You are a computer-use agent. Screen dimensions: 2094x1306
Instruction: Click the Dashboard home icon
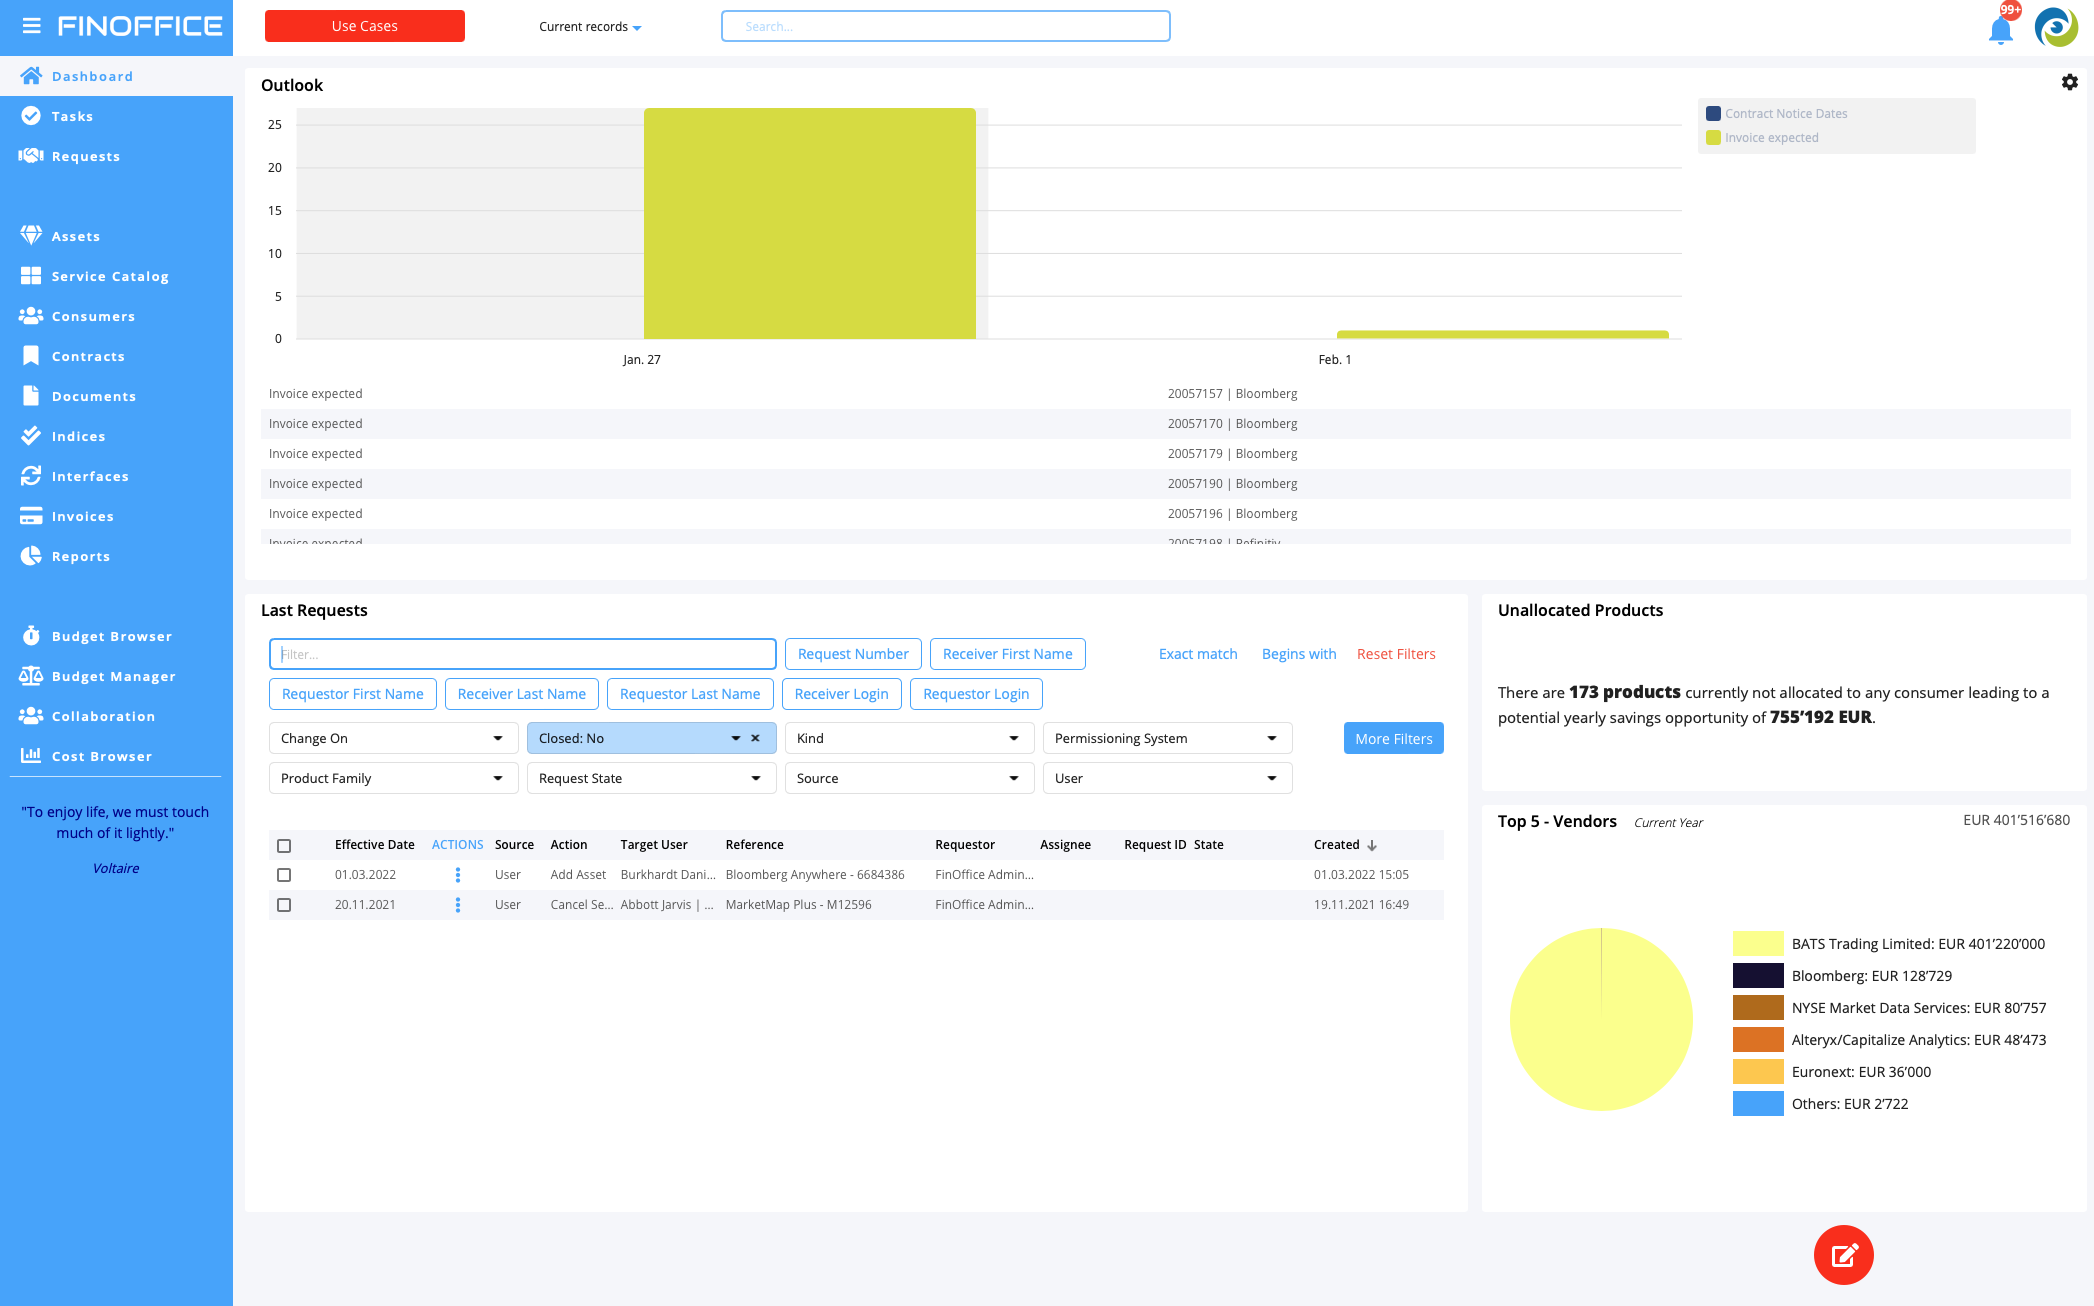(x=31, y=76)
